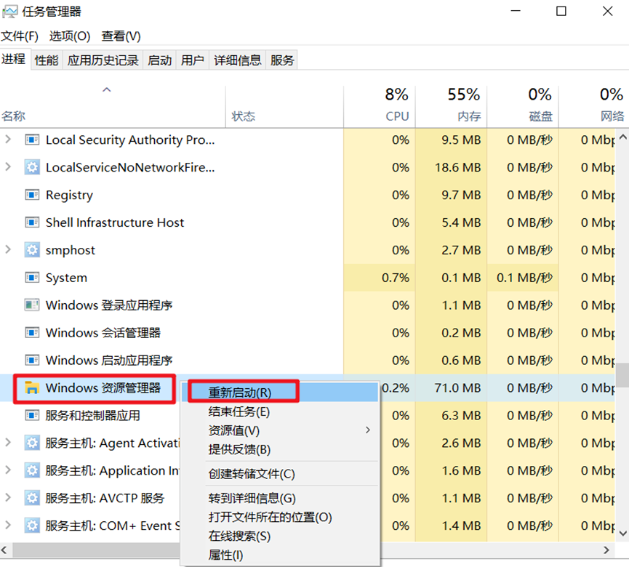Switch to the 应用历史记录 tab

103,60
